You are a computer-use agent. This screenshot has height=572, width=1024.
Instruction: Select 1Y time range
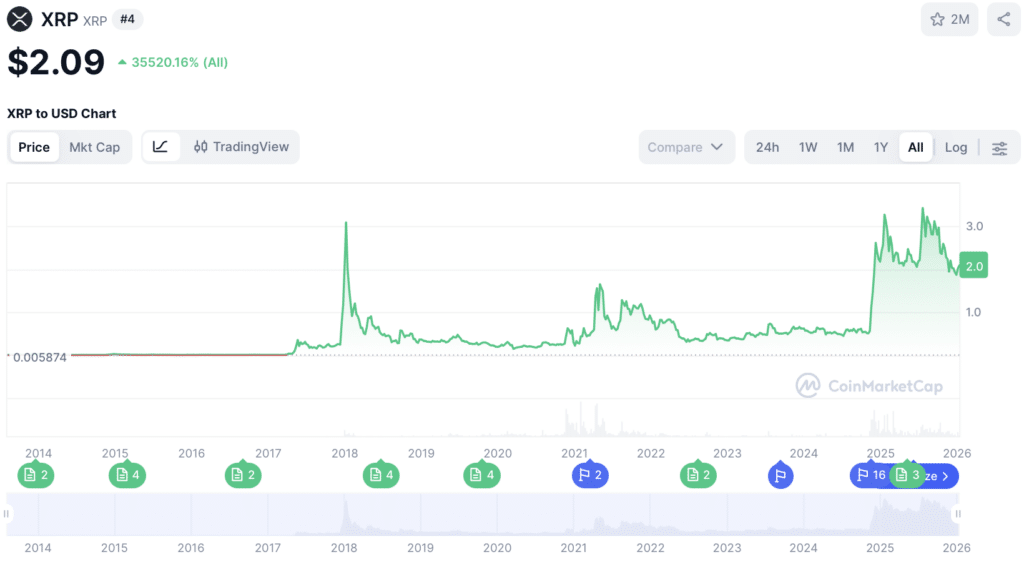click(881, 147)
